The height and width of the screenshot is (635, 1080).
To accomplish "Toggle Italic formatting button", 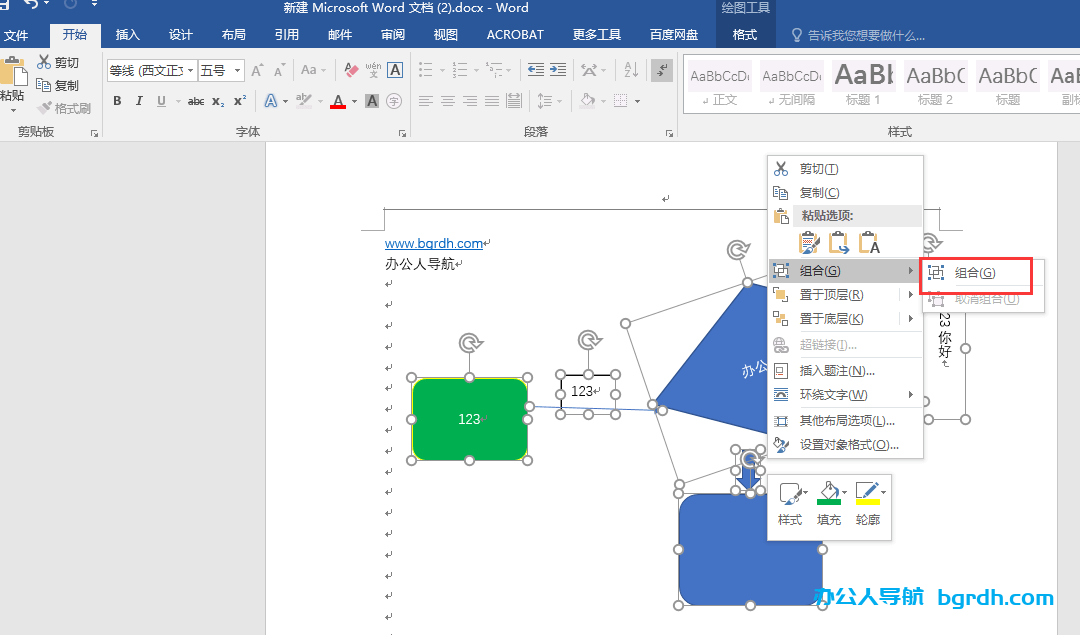I will (x=138, y=101).
